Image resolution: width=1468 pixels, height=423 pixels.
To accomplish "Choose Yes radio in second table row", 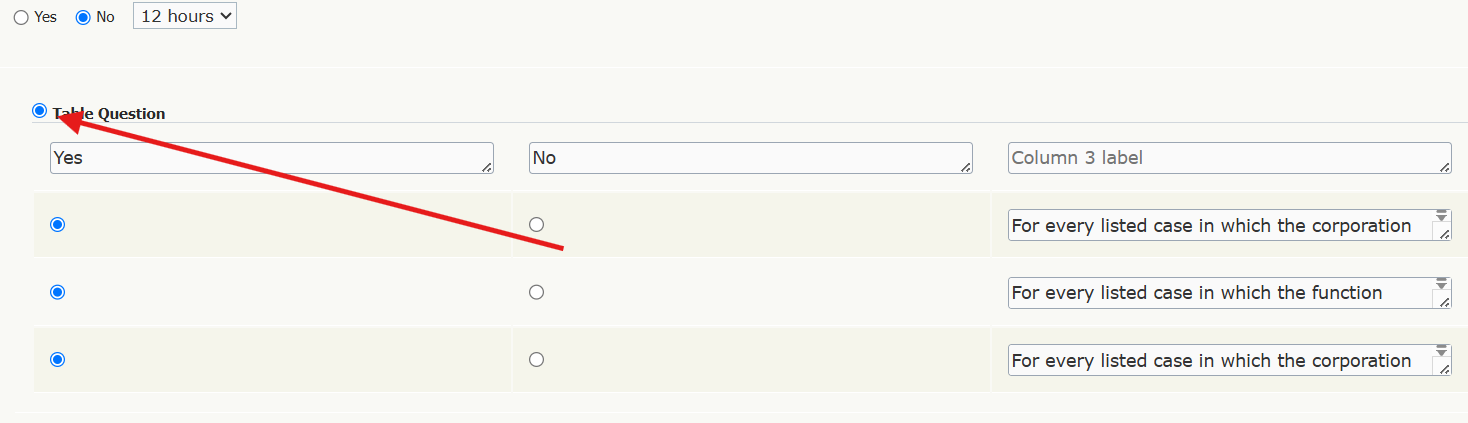I will [x=58, y=292].
